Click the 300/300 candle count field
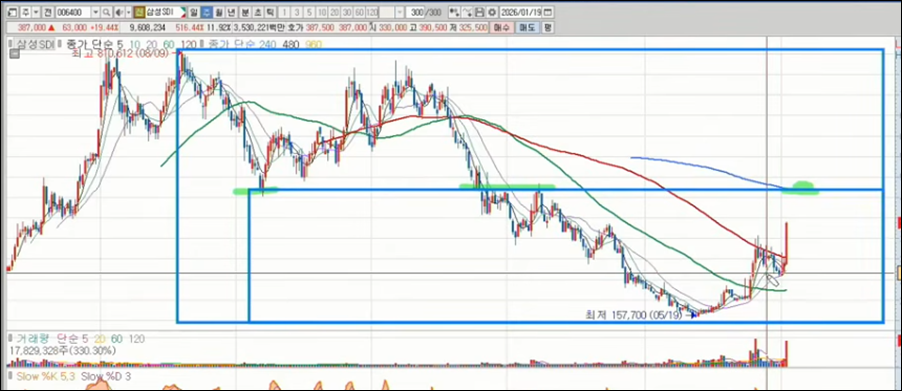 coord(425,12)
